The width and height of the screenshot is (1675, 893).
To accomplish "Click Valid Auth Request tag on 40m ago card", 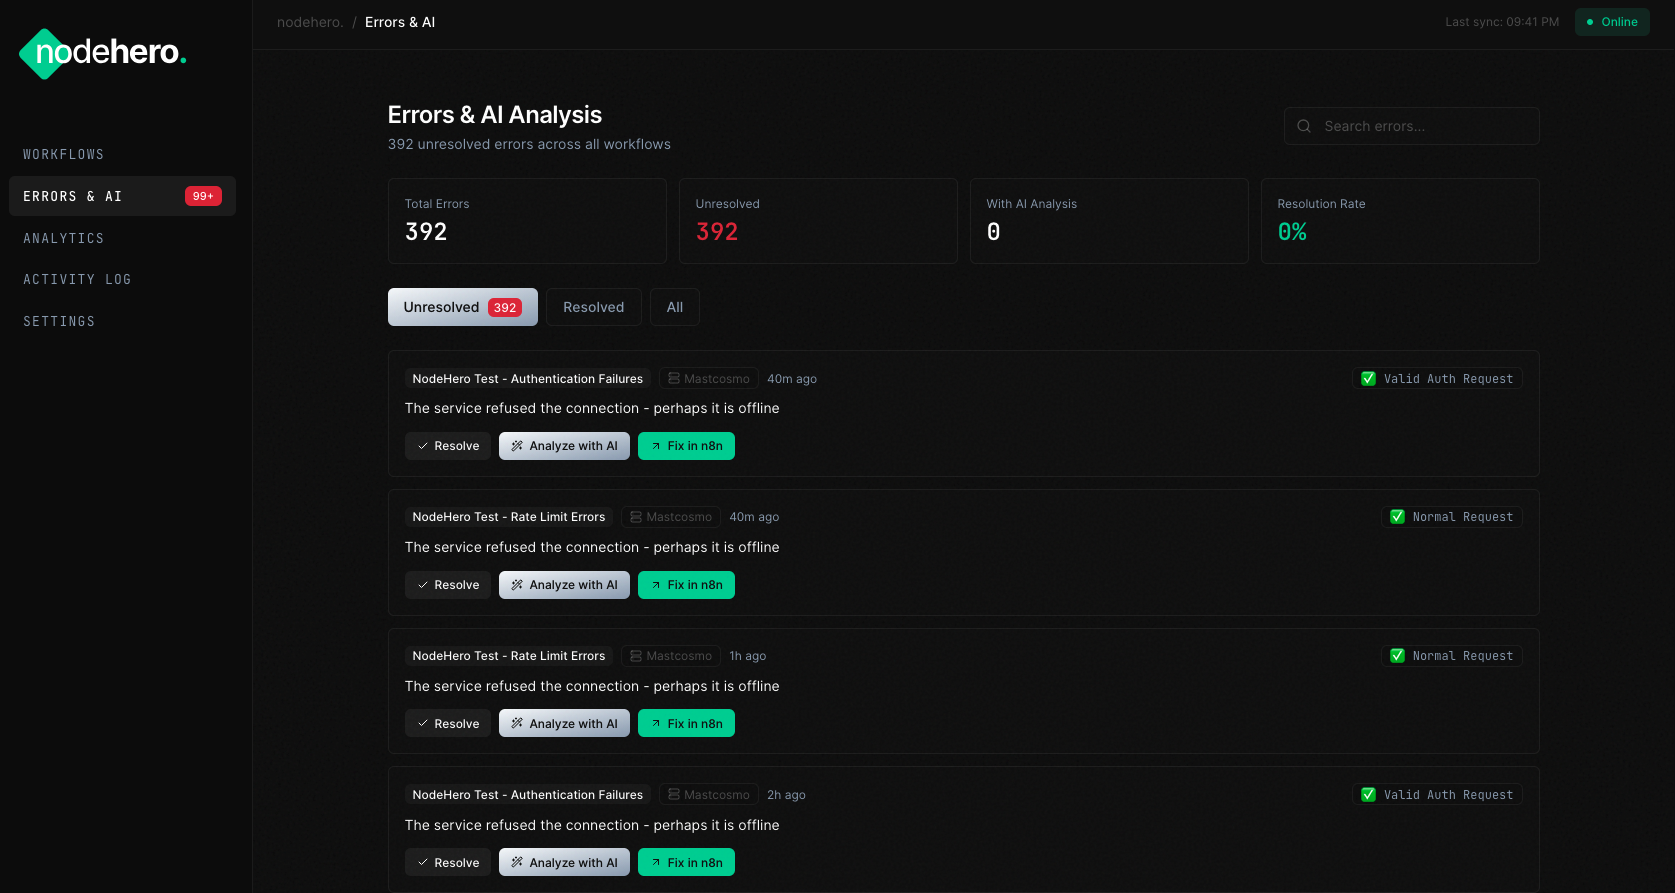I will point(1437,379).
